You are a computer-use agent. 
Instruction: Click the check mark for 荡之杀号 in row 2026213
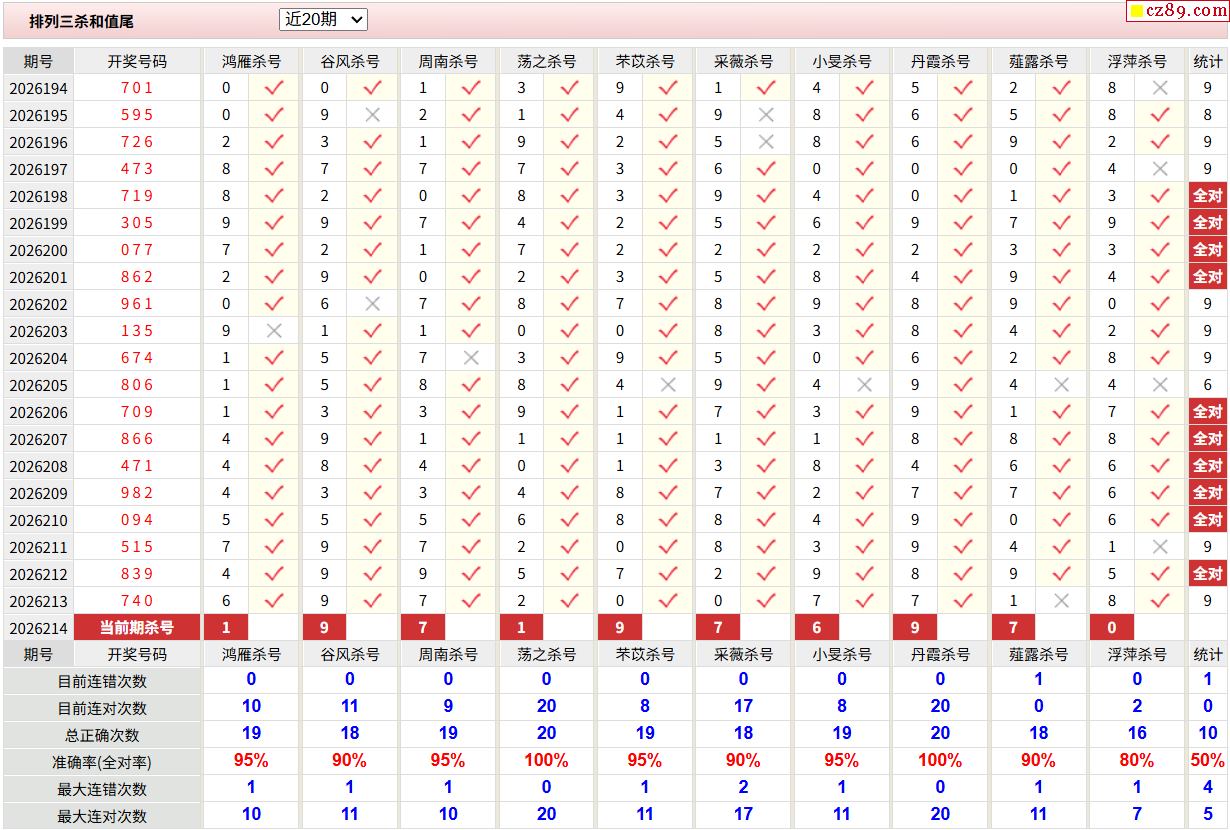[x=570, y=601]
